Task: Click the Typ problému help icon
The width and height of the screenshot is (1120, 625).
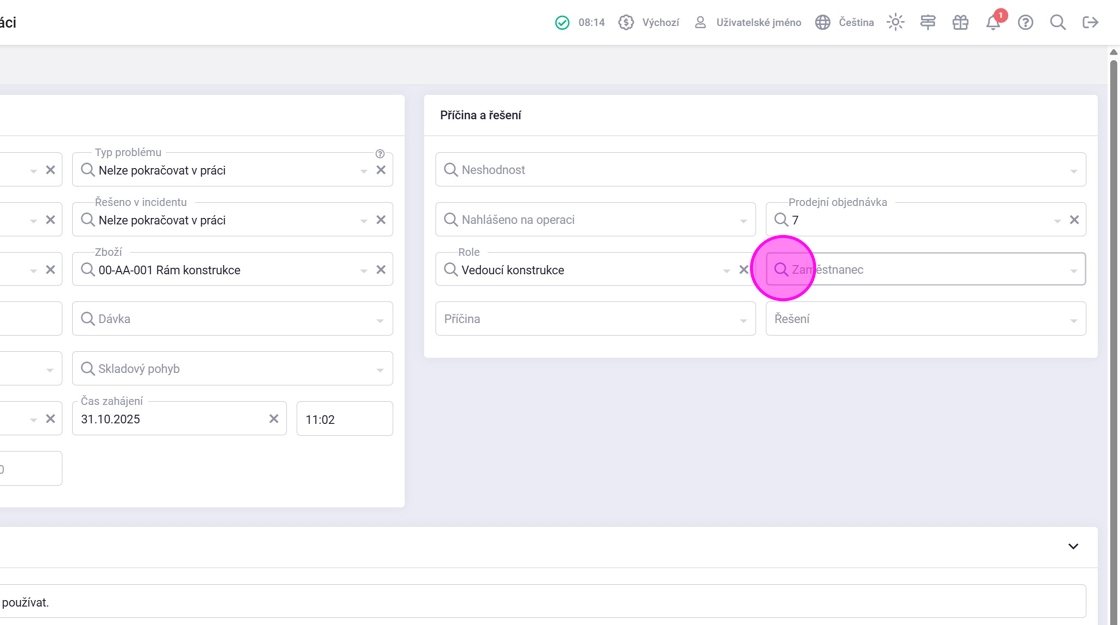Action: [380, 154]
